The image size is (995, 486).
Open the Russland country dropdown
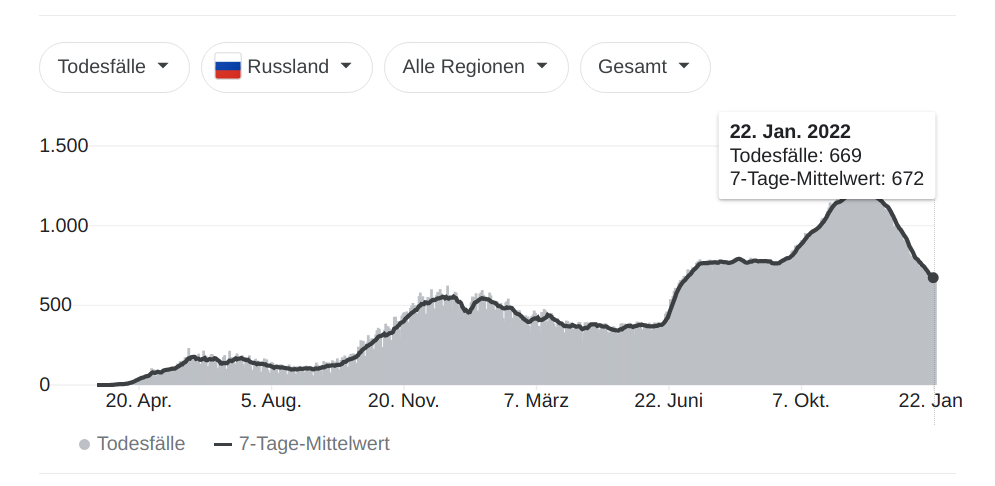(x=286, y=68)
